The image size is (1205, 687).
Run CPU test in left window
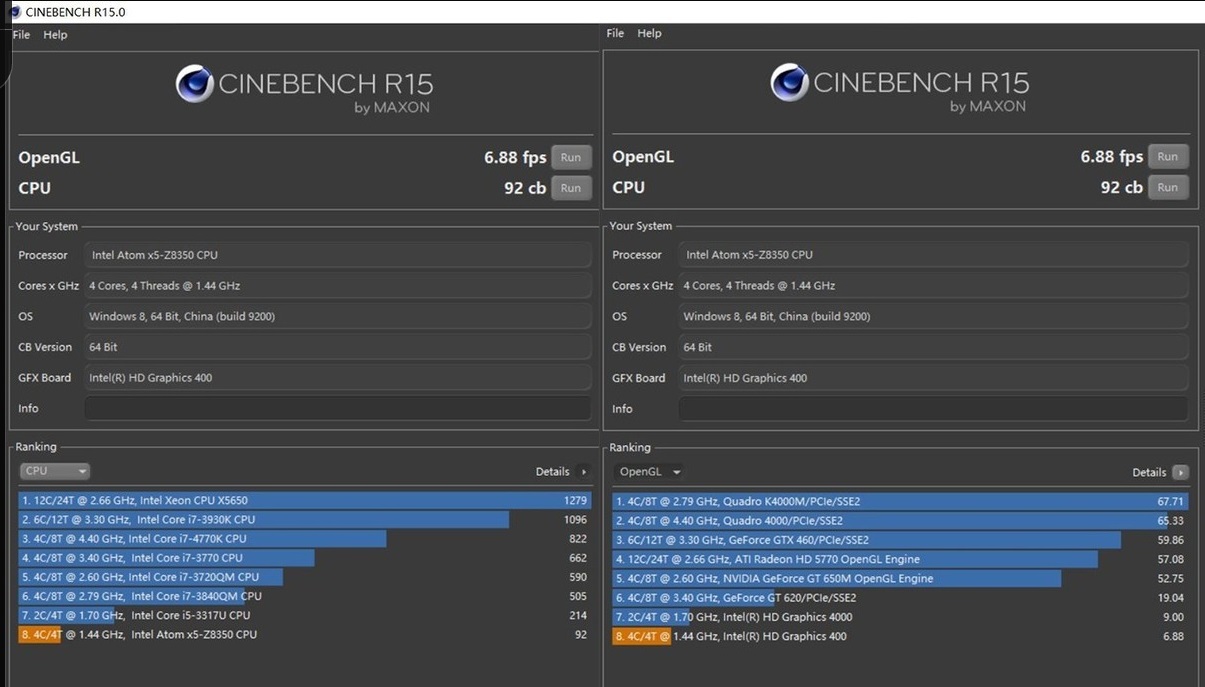[x=571, y=188]
